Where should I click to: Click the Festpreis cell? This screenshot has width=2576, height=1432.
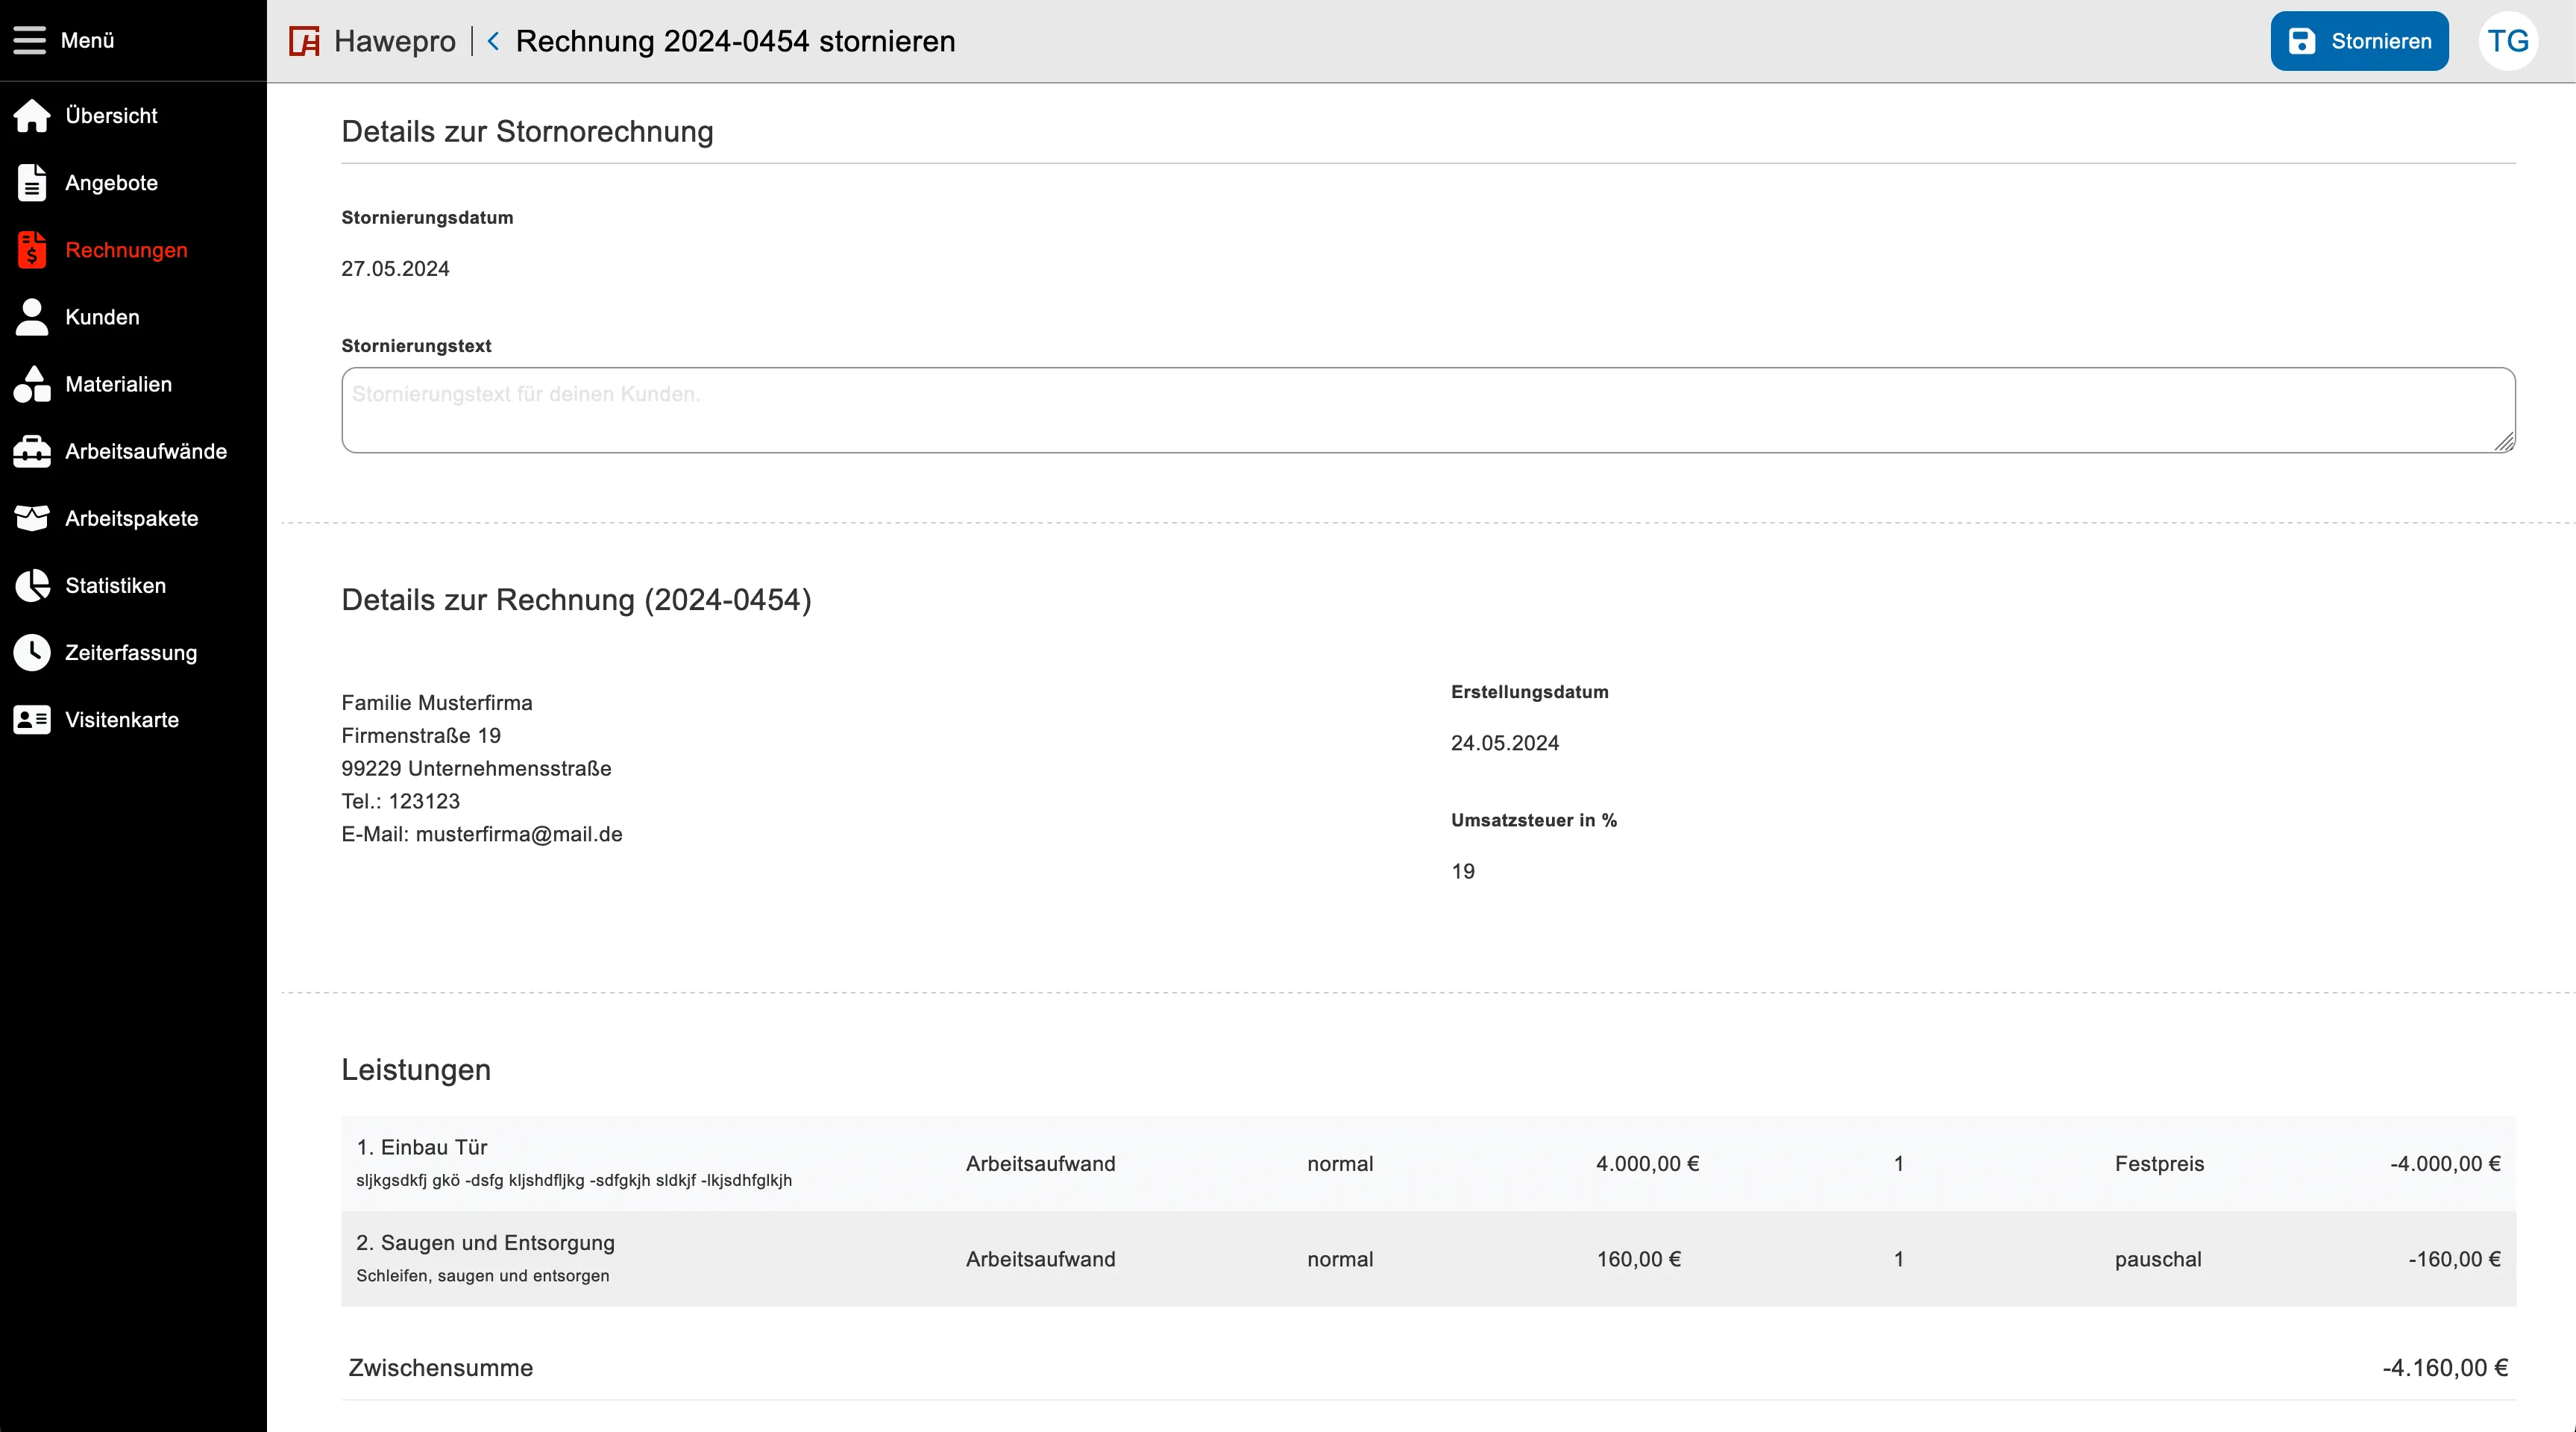tap(2159, 1164)
